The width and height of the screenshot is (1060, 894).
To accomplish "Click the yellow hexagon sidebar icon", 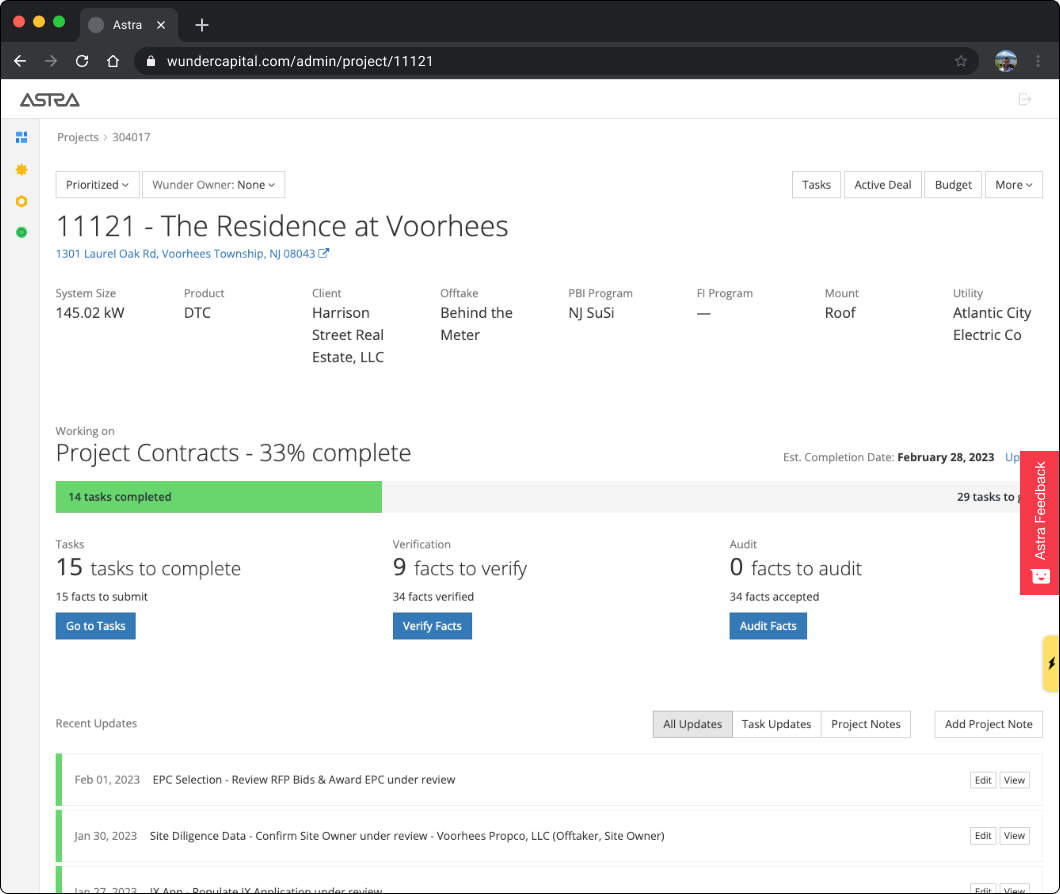I will tap(21, 201).
